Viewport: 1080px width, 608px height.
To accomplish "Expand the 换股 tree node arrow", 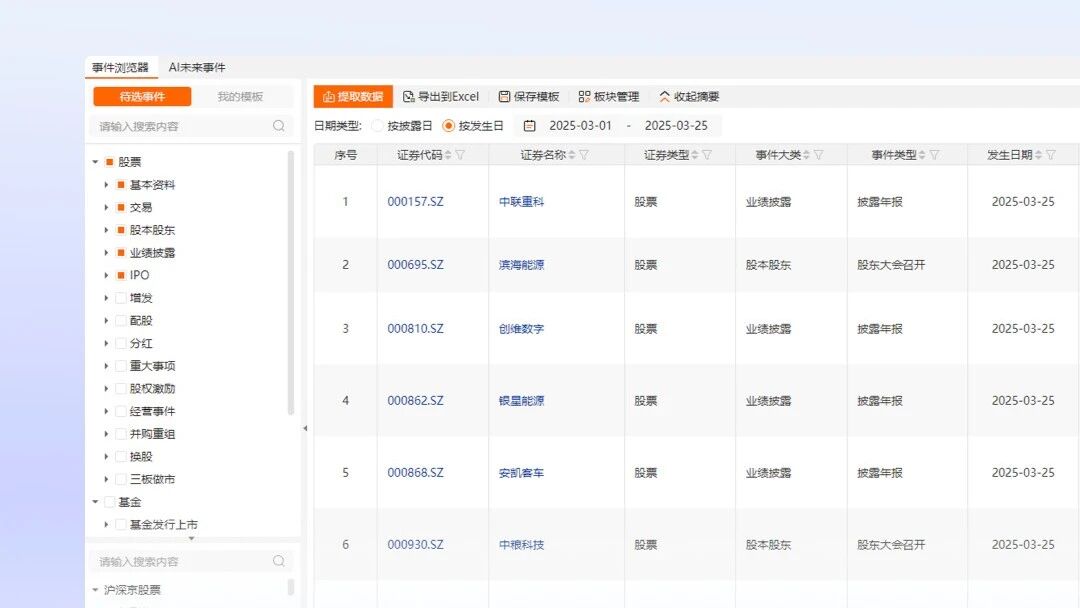I will [106, 457].
